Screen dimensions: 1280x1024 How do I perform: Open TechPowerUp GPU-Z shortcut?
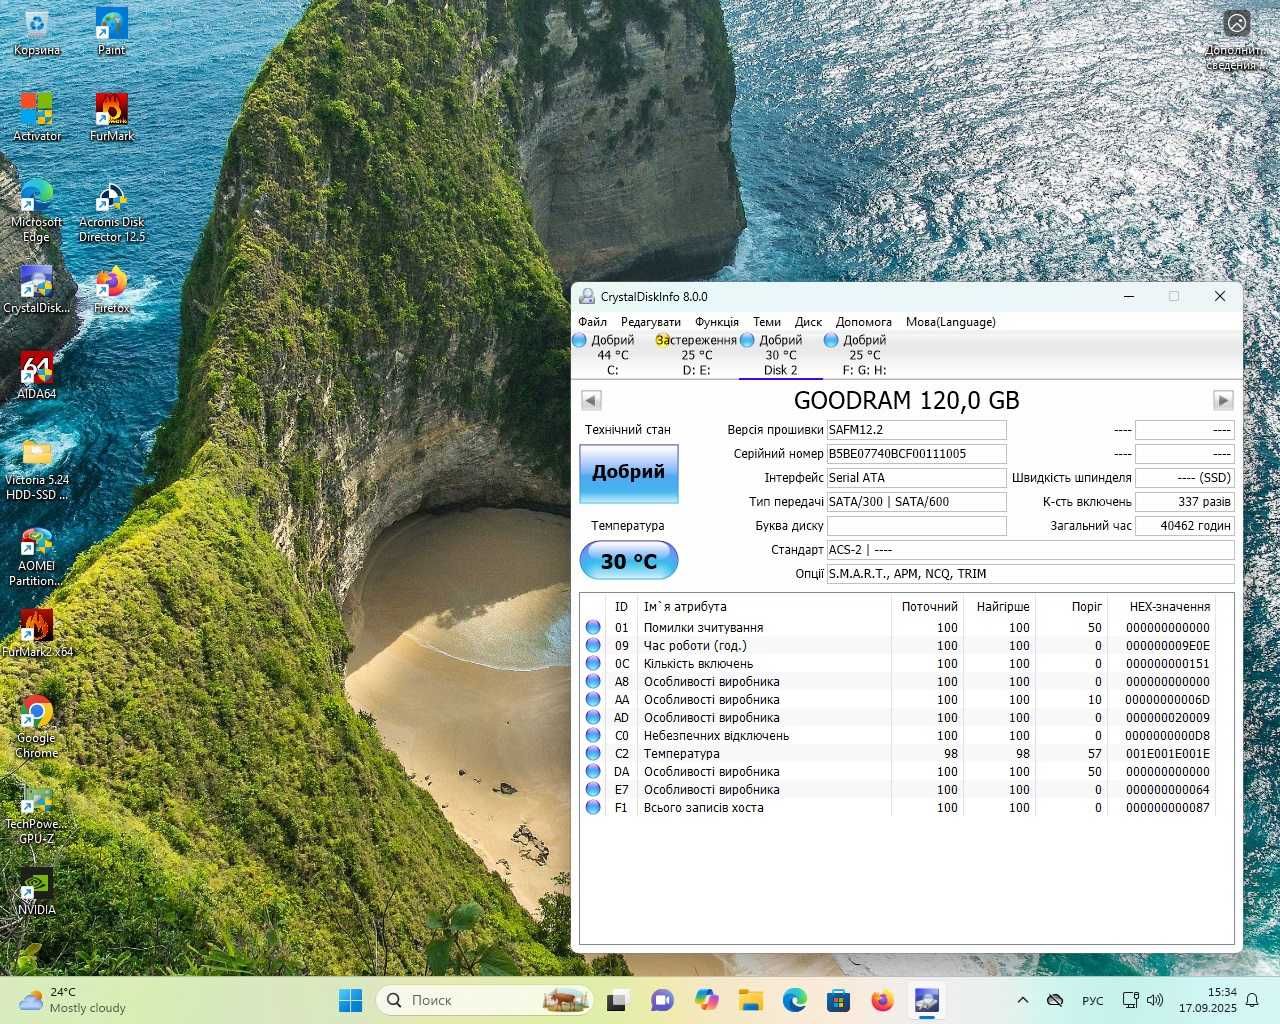[37, 813]
